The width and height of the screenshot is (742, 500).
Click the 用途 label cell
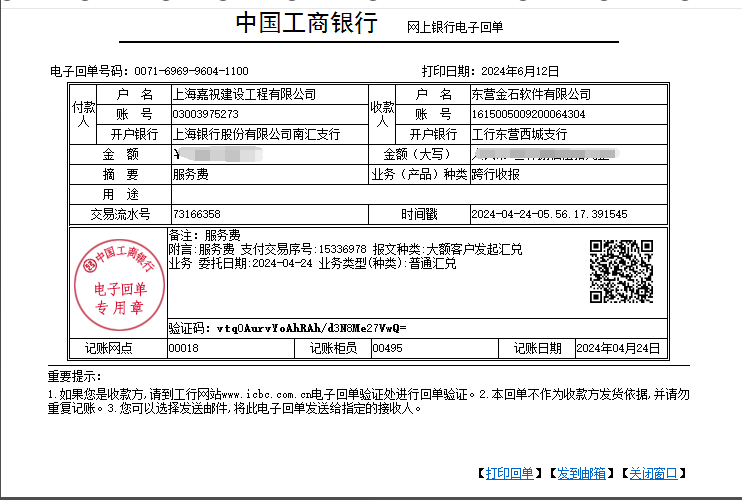point(120,194)
